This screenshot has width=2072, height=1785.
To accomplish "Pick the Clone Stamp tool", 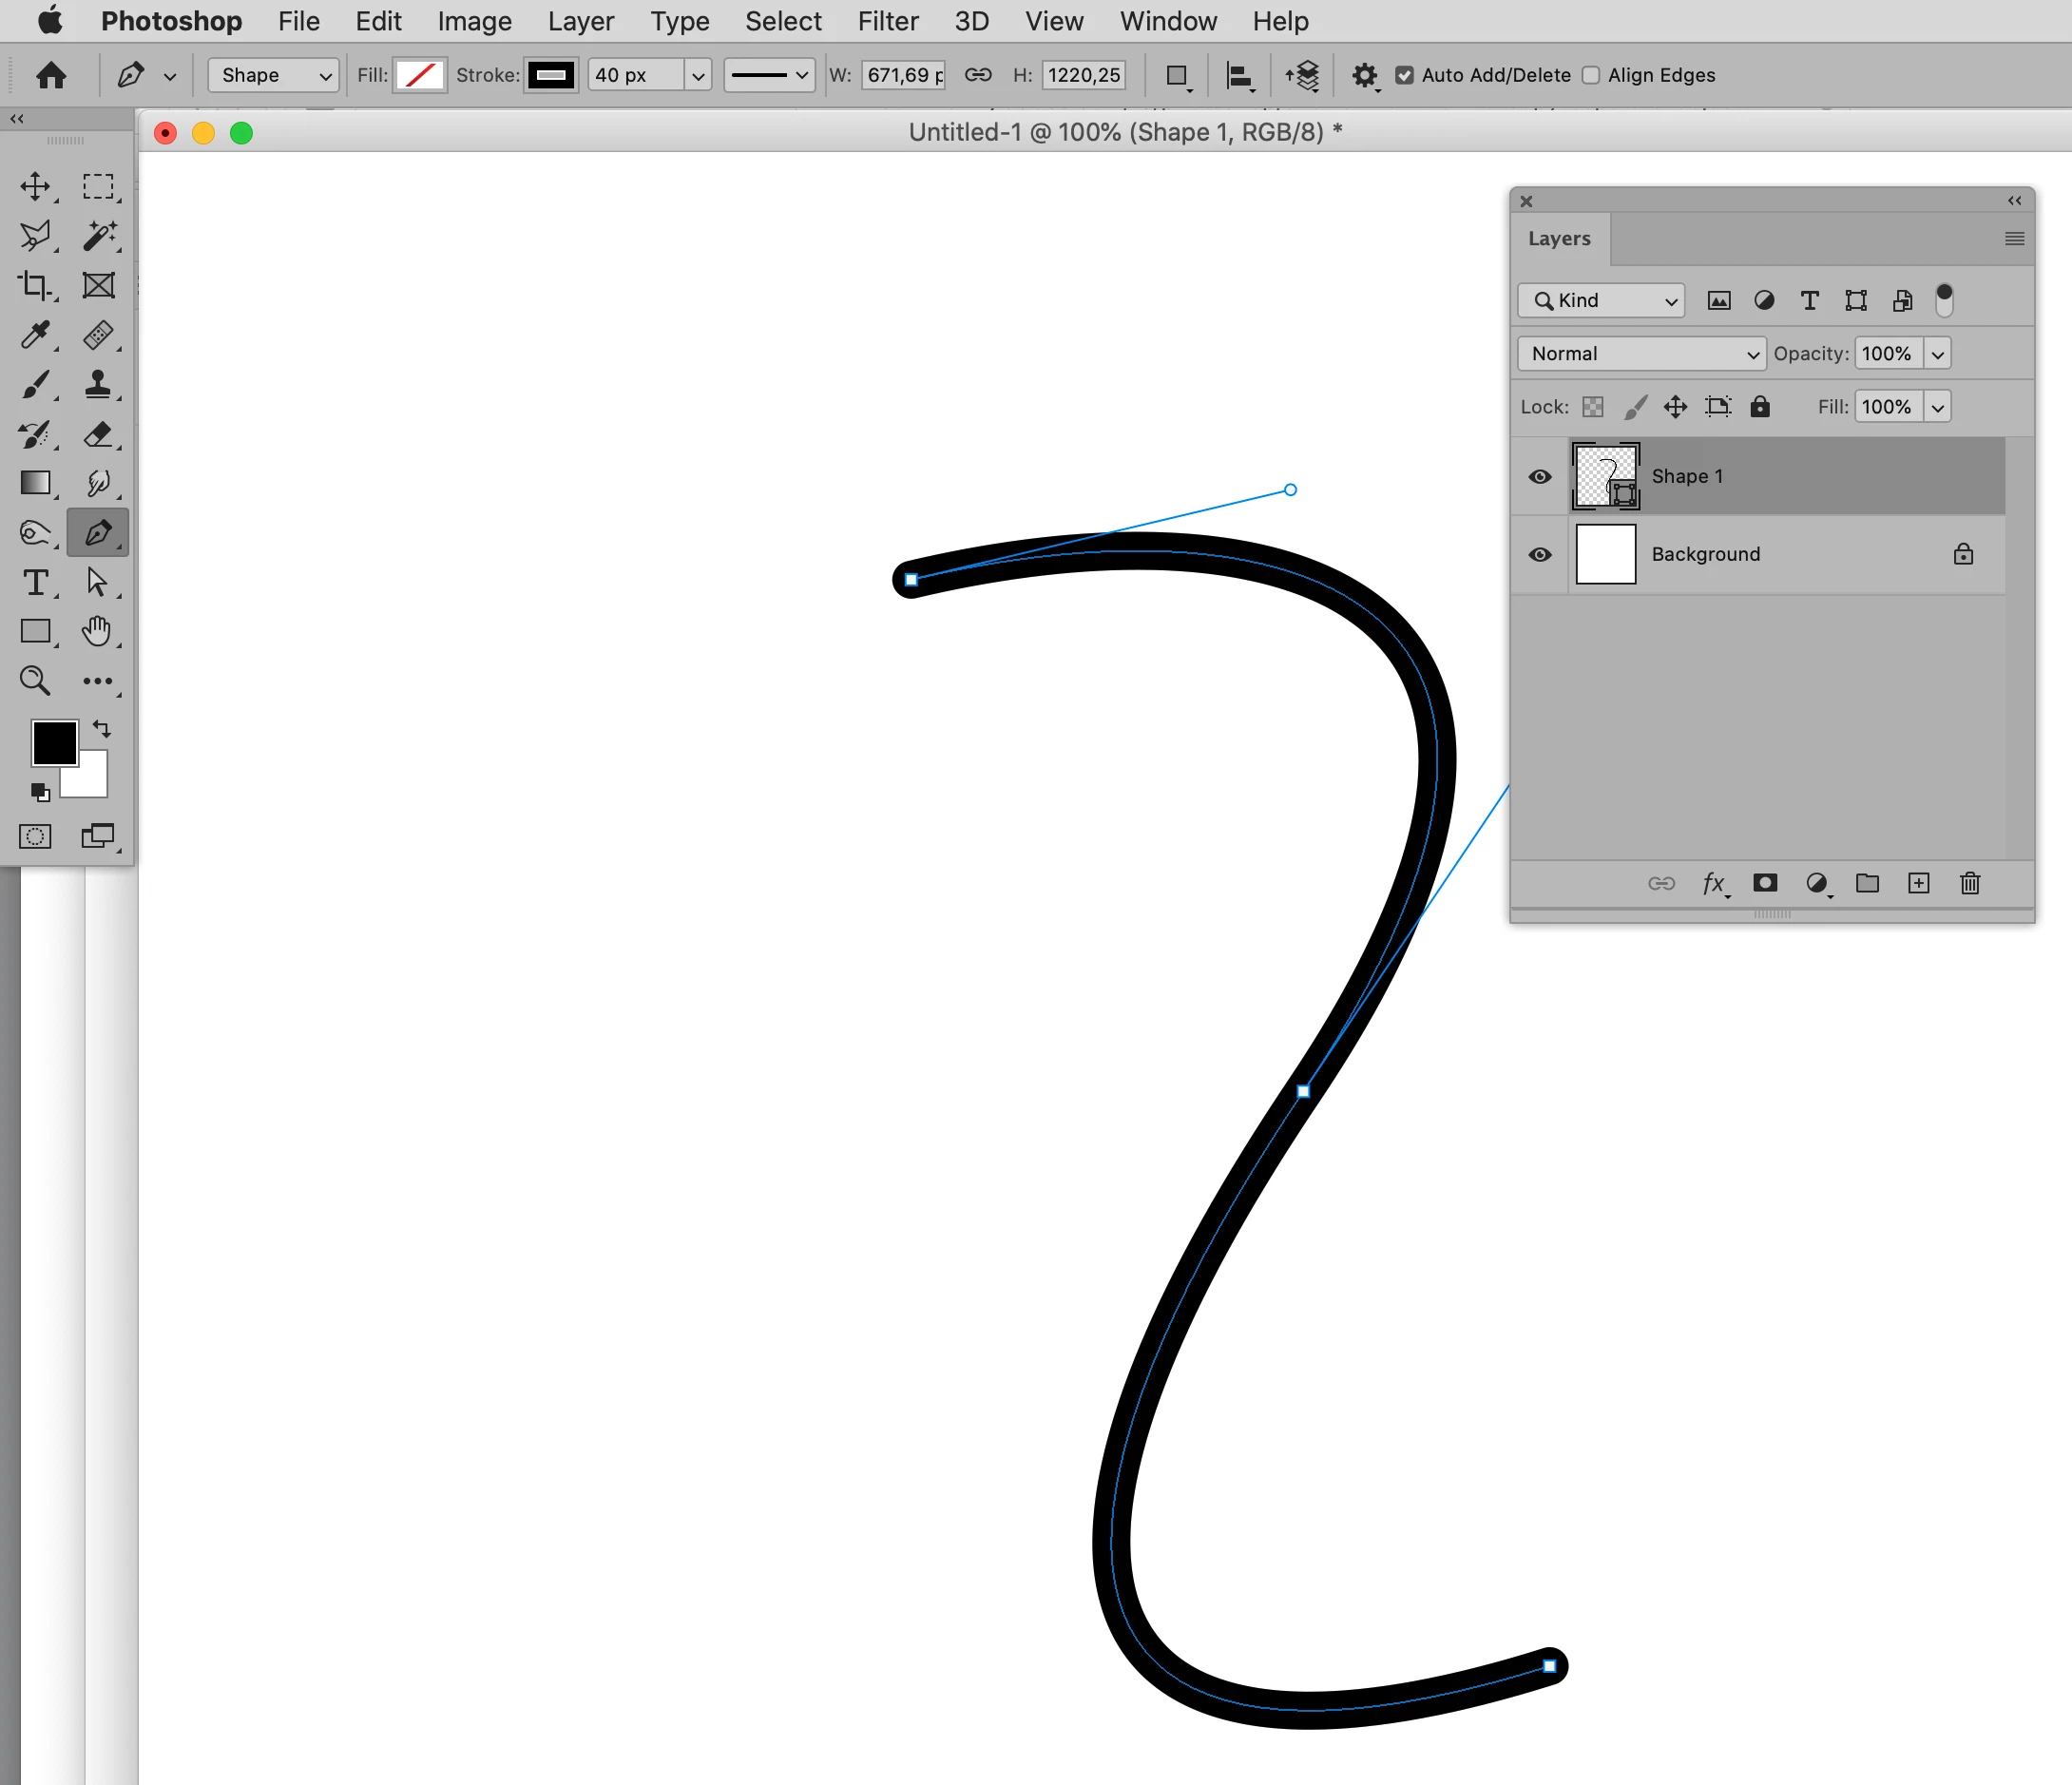I will [x=98, y=384].
